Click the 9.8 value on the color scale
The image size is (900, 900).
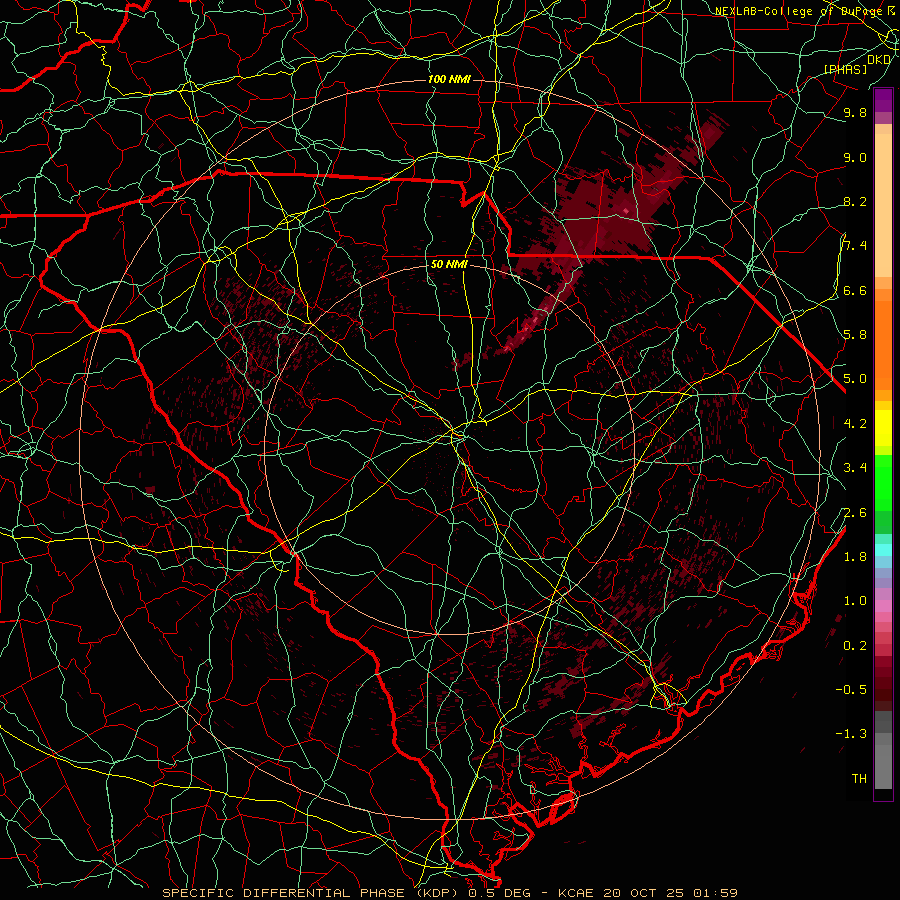pos(855,112)
